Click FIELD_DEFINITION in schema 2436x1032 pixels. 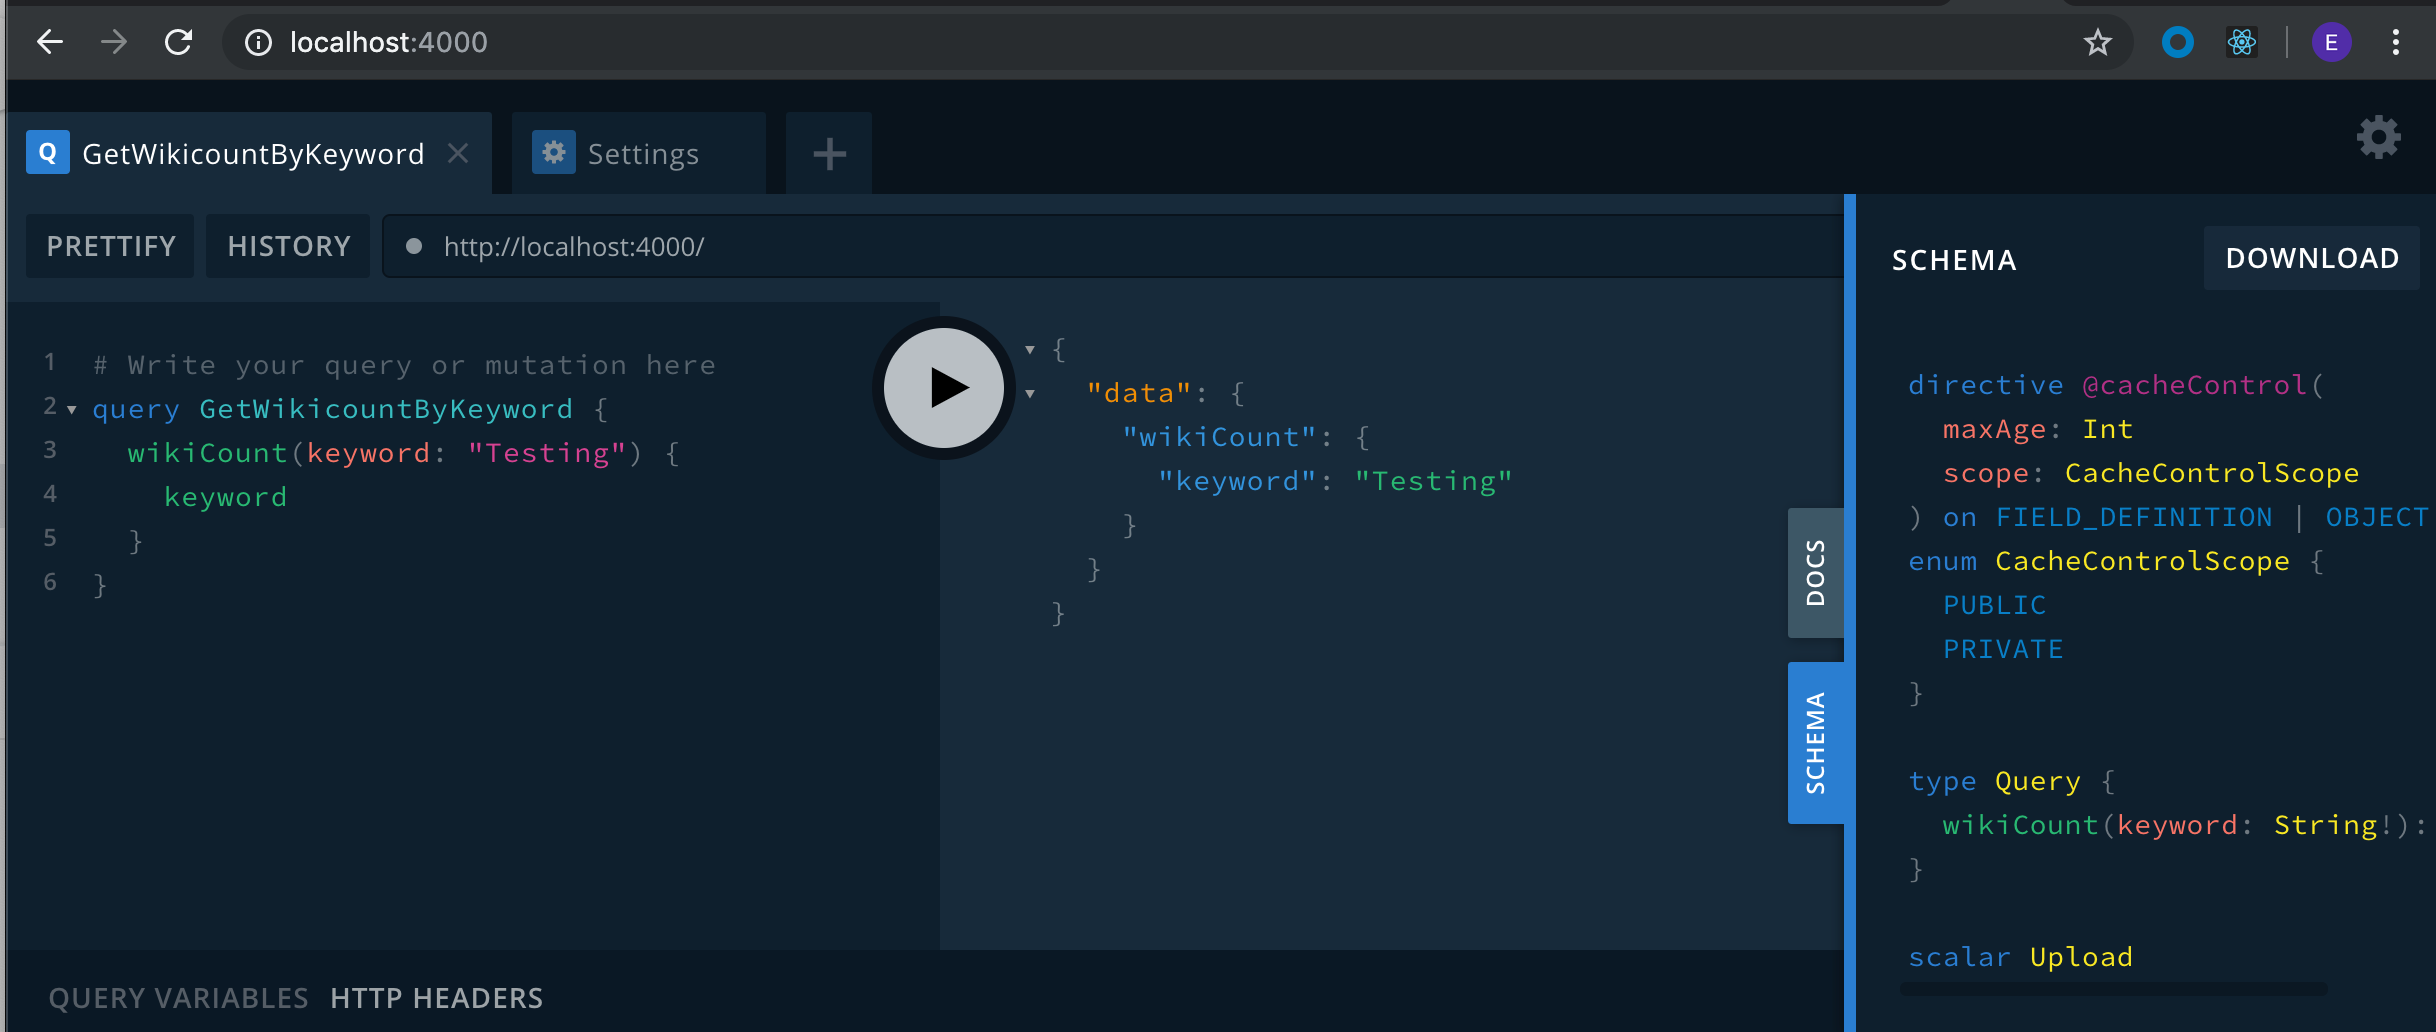pos(2134,517)
